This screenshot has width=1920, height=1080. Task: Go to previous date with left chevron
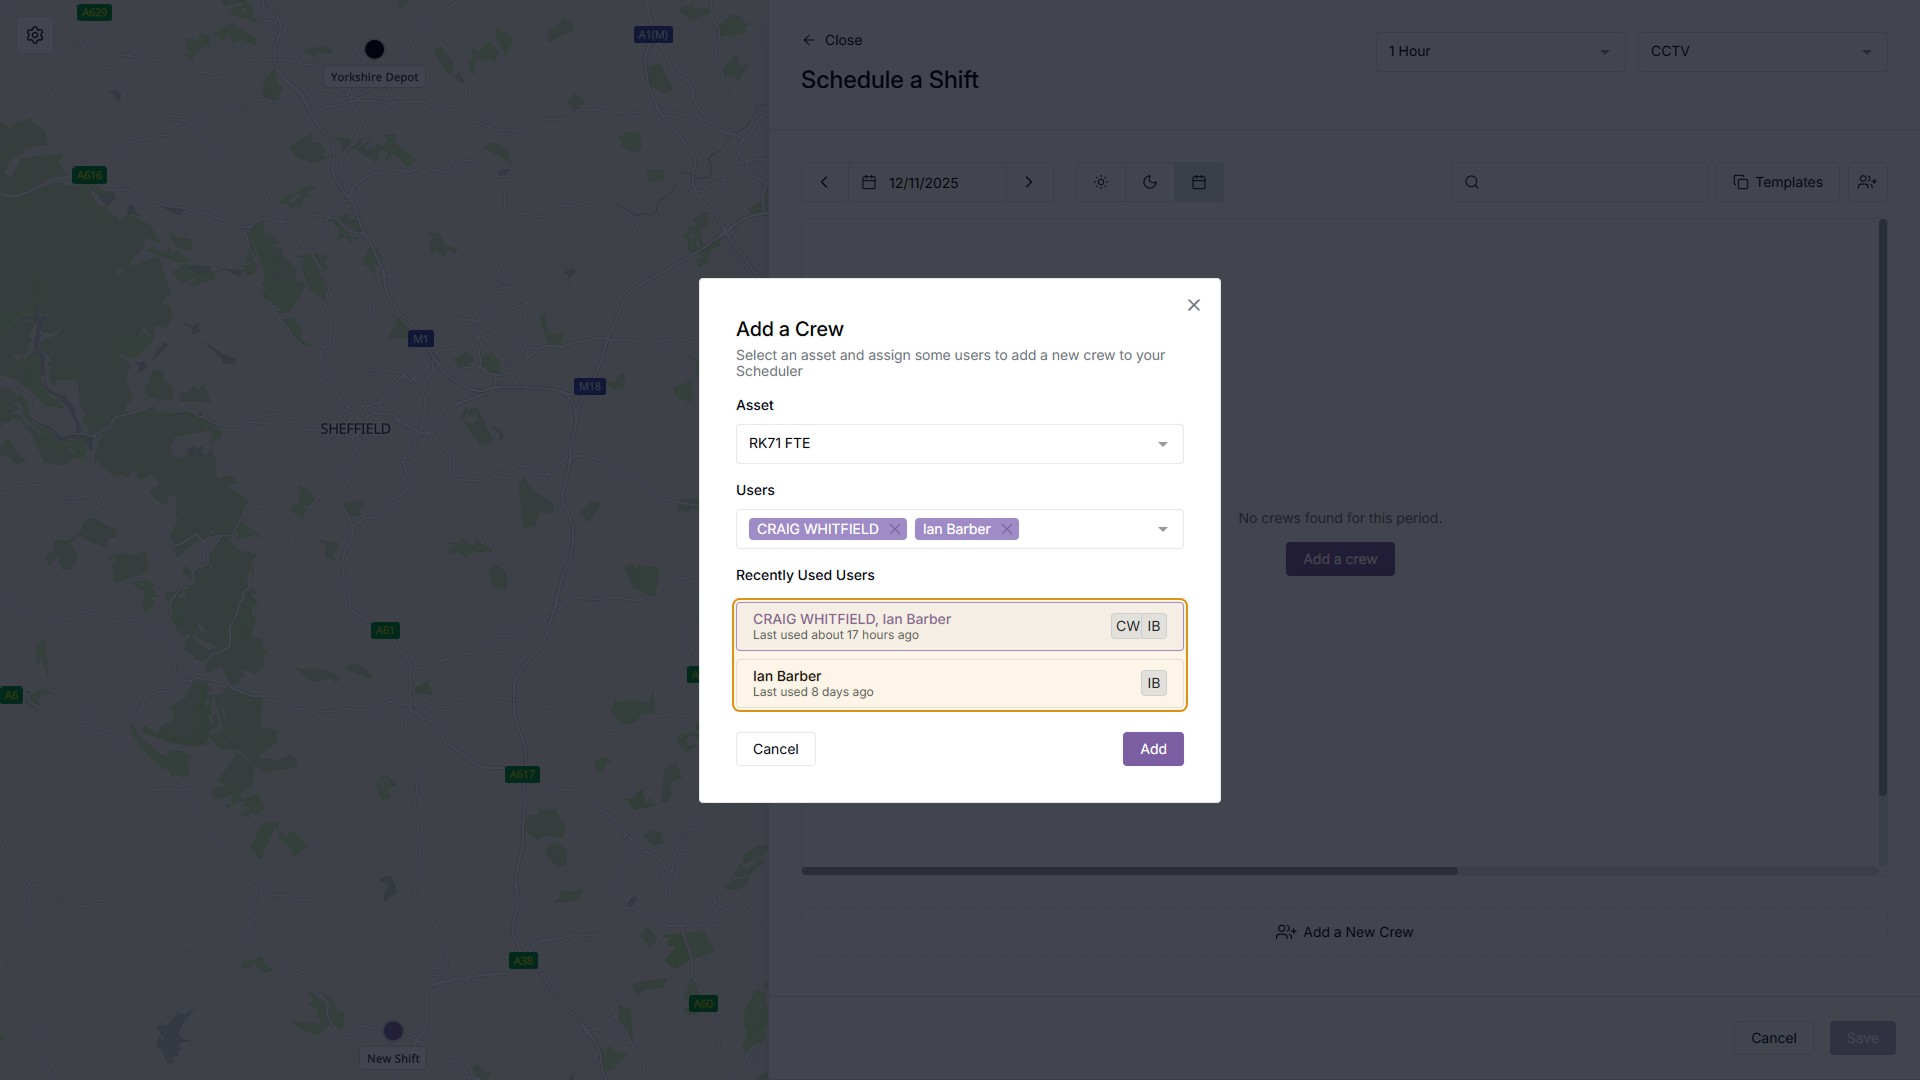pos(825,182)
